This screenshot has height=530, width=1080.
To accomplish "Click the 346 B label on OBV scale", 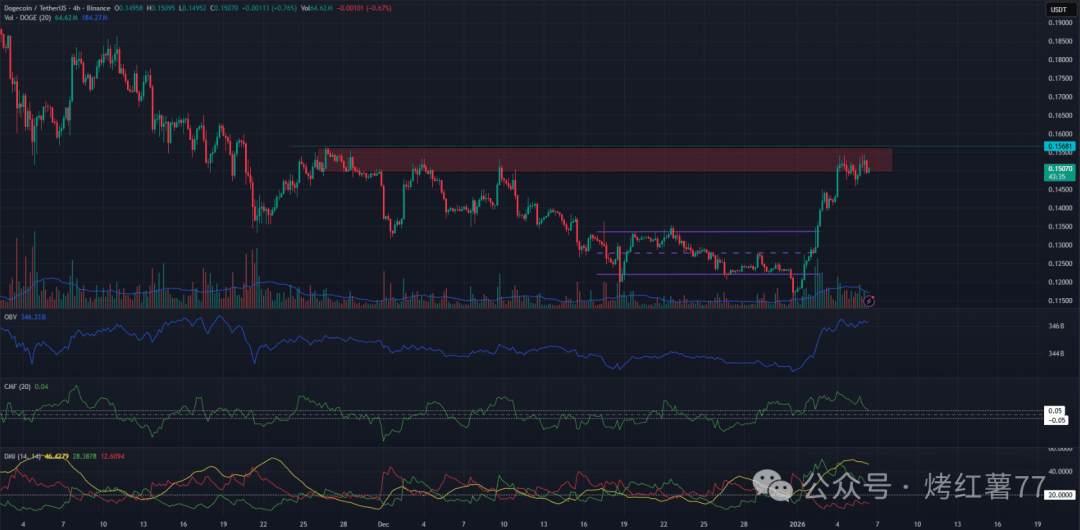I will point(1058,327).
